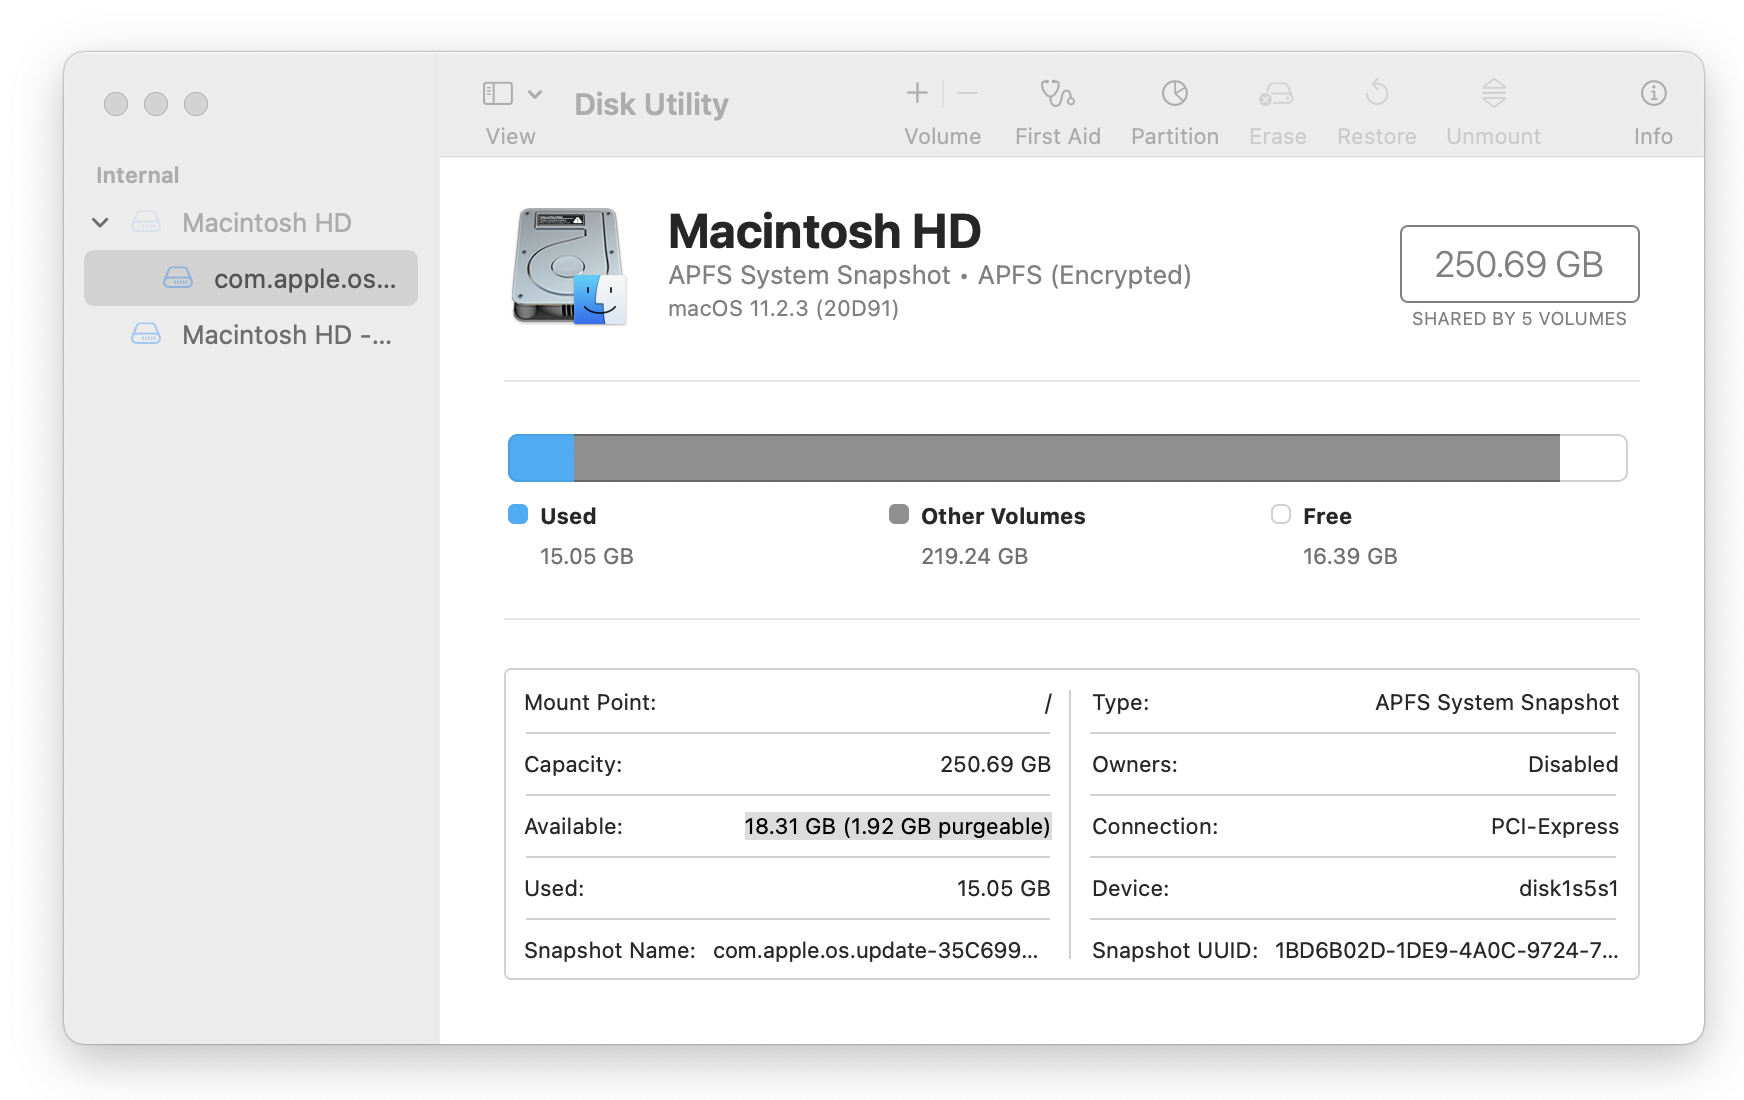Image resolution: width=1744 pixels, height=1100 pixels.
Task: Click the Other Volumes legend marker
Action: point(899,515)
